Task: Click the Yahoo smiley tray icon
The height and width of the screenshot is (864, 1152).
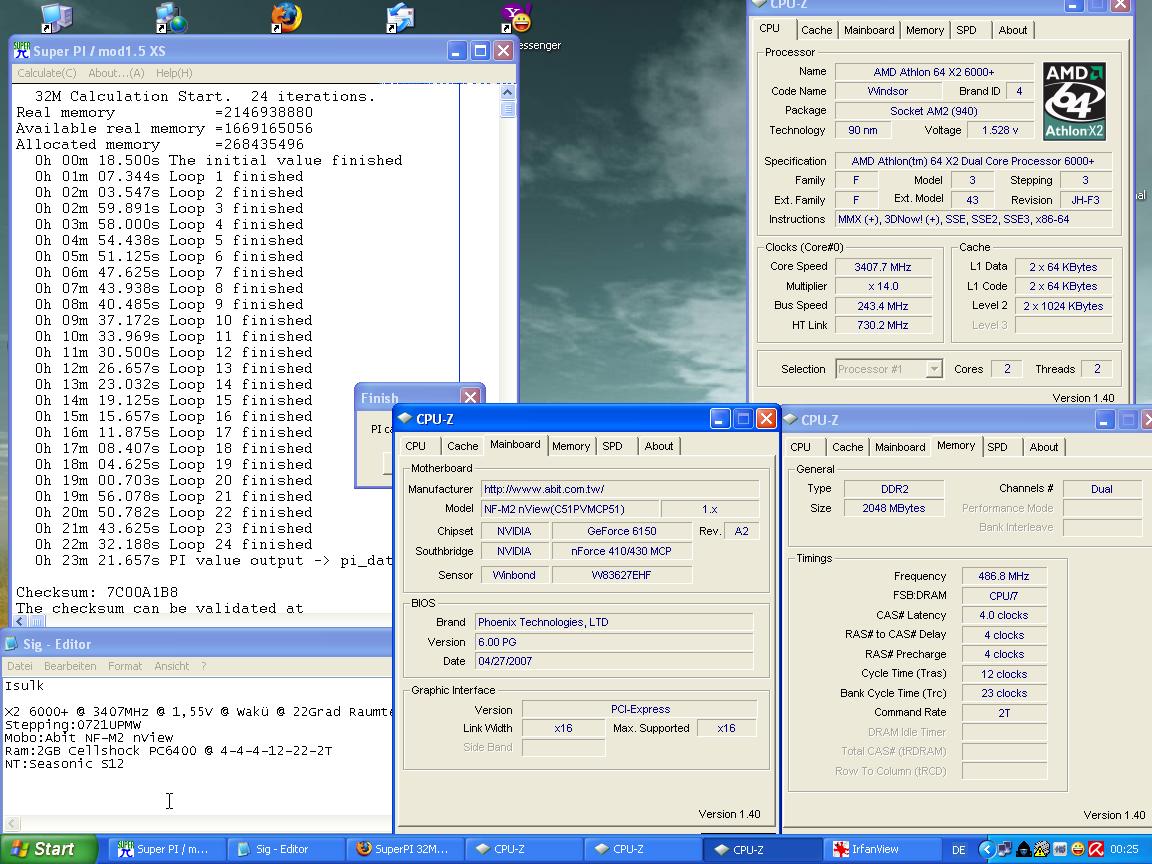Action: click(1078, 849)
